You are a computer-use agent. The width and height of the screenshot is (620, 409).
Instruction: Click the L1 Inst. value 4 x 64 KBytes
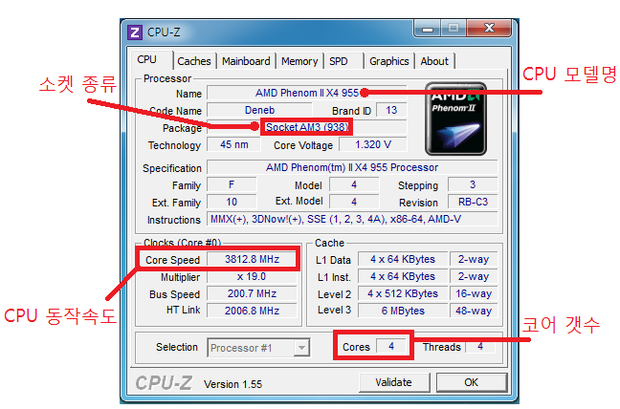(x=403, y=276)
